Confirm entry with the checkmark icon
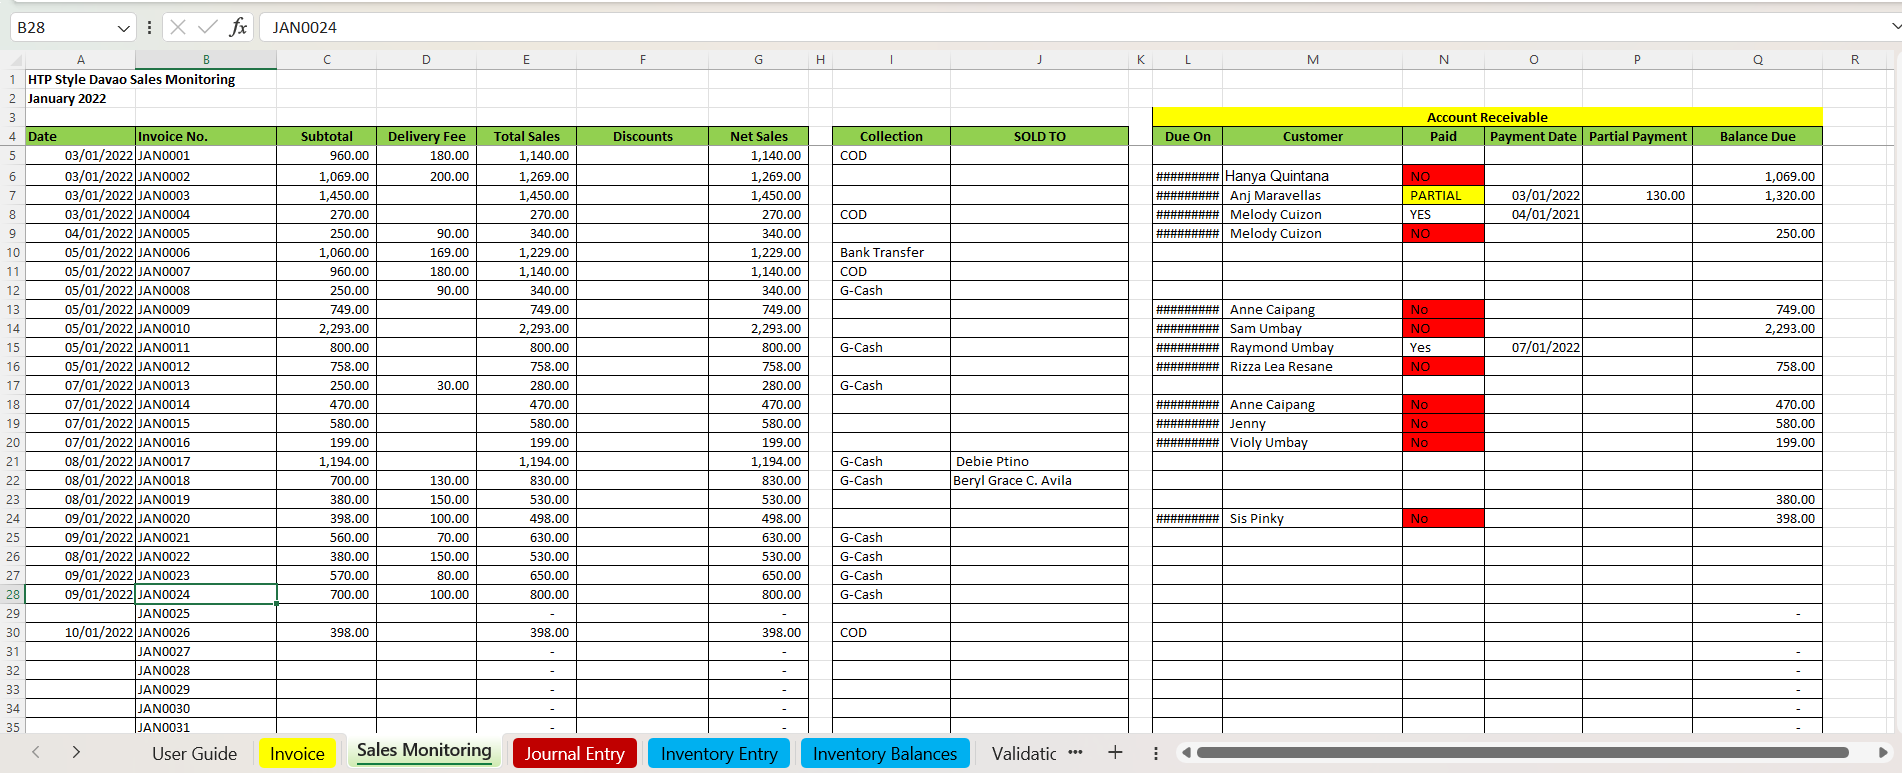The width and height of the screenshot is (1902, 773). pos(208,27)
